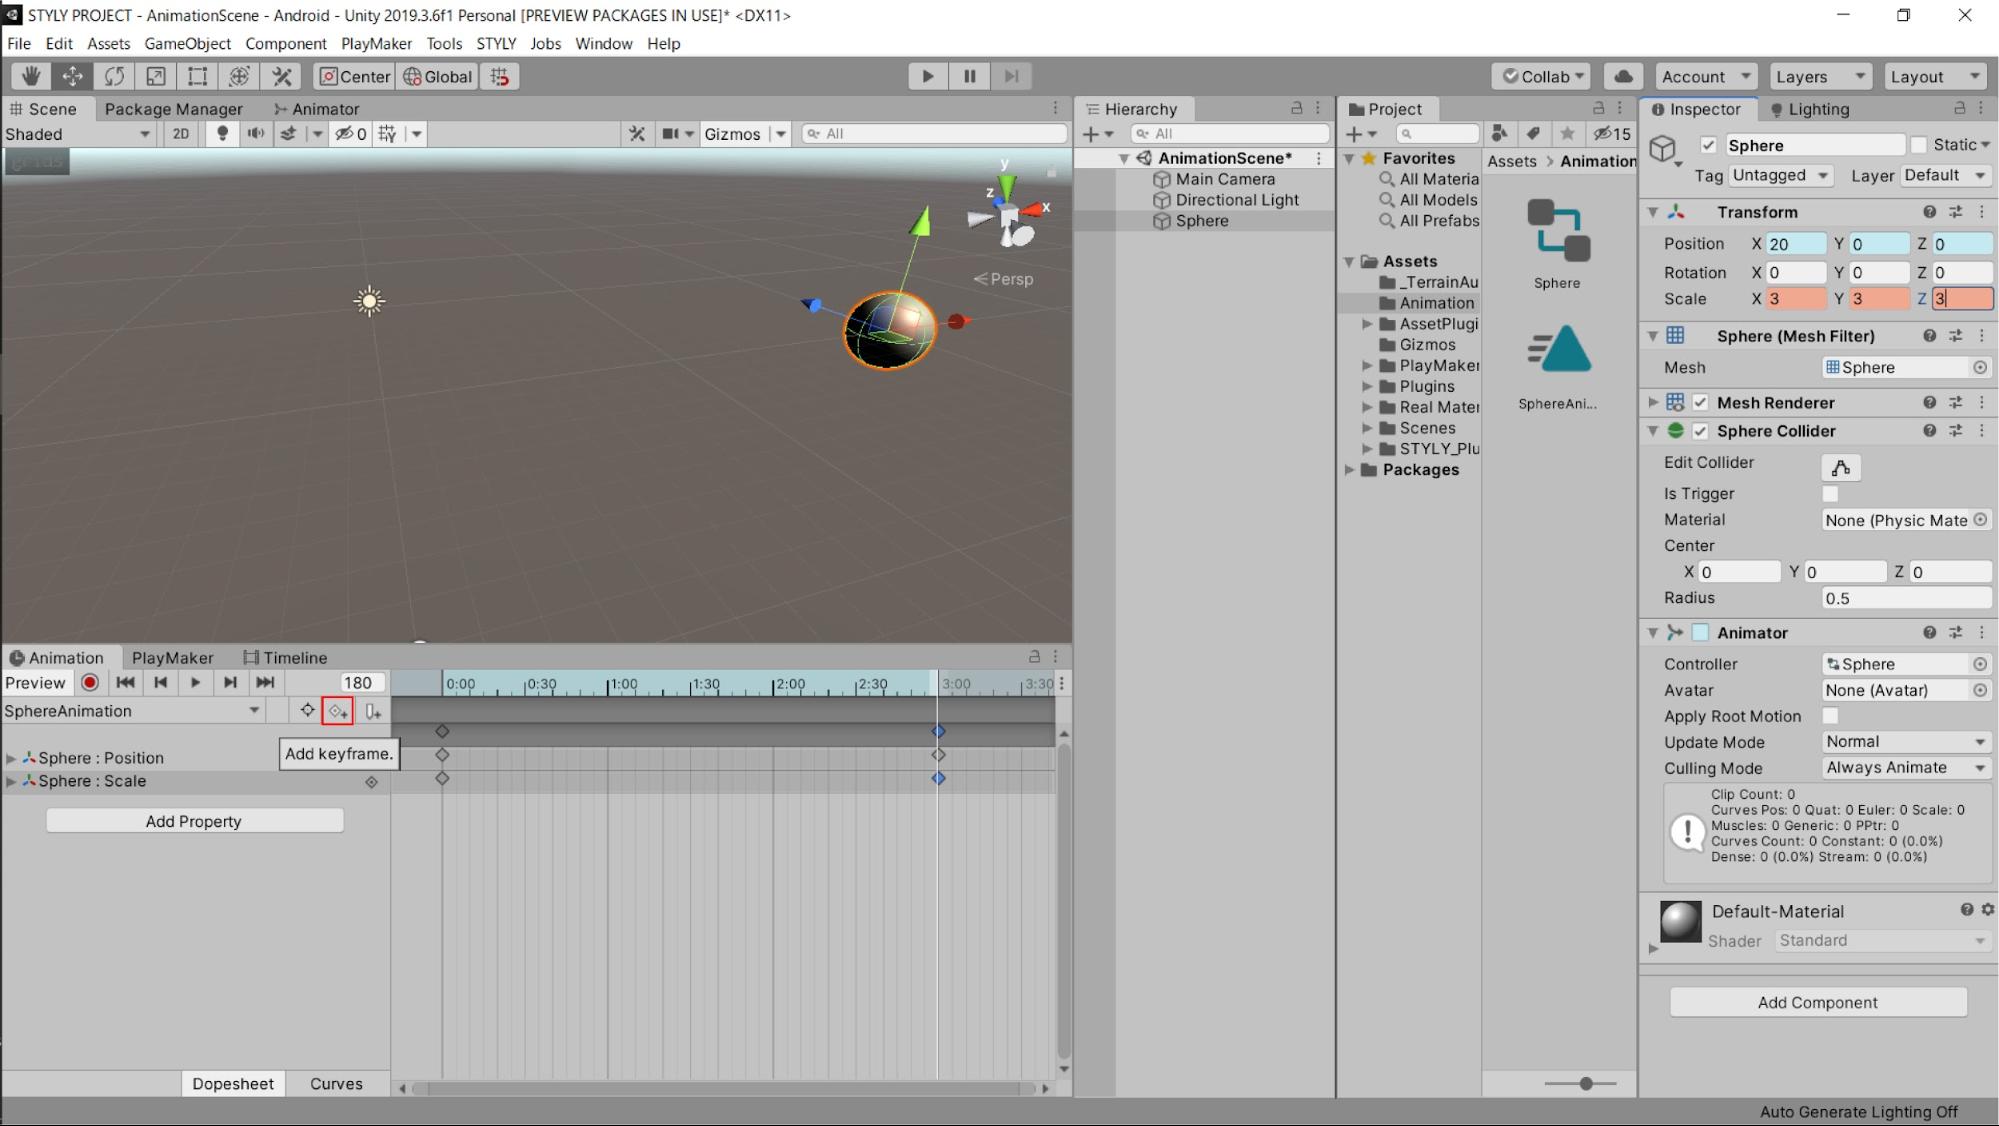Toggle the Animation record button
The image size is (1999, 1126).
tap(90, 683)
